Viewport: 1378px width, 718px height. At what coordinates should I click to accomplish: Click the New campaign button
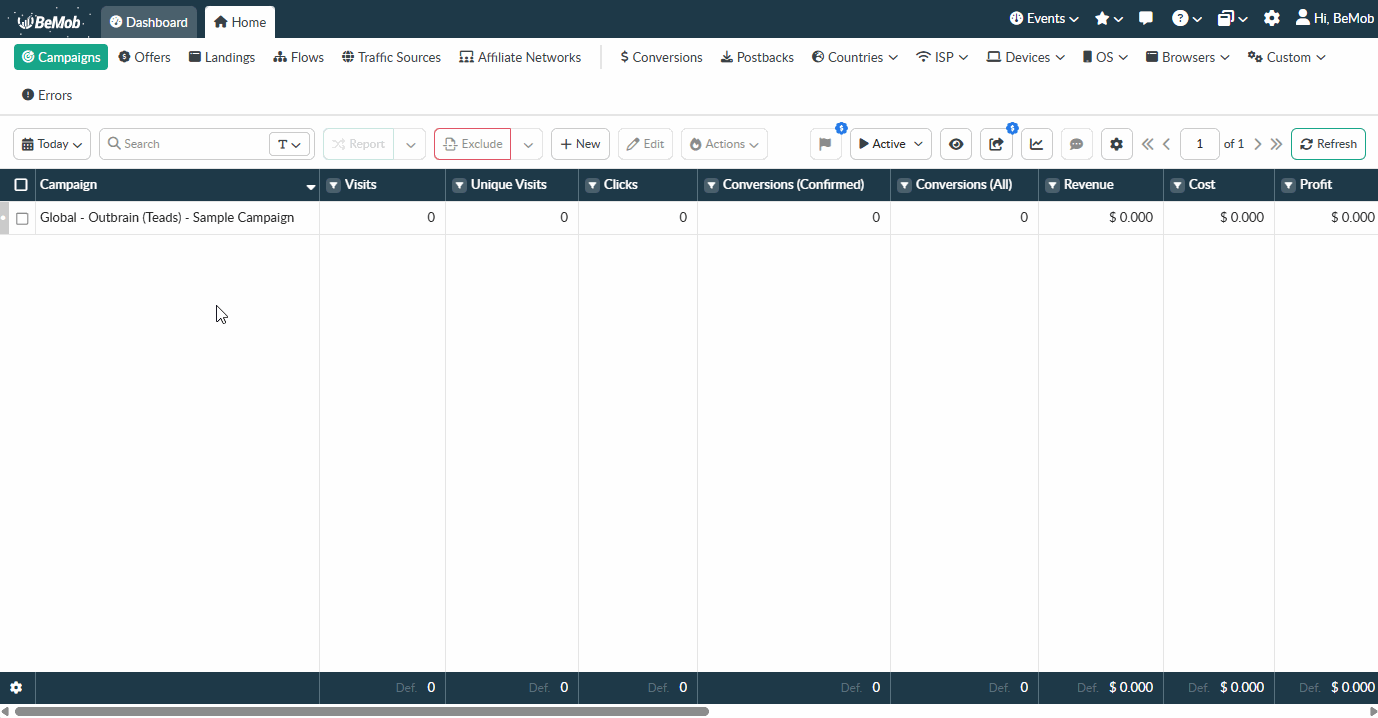tap(580, 144)
